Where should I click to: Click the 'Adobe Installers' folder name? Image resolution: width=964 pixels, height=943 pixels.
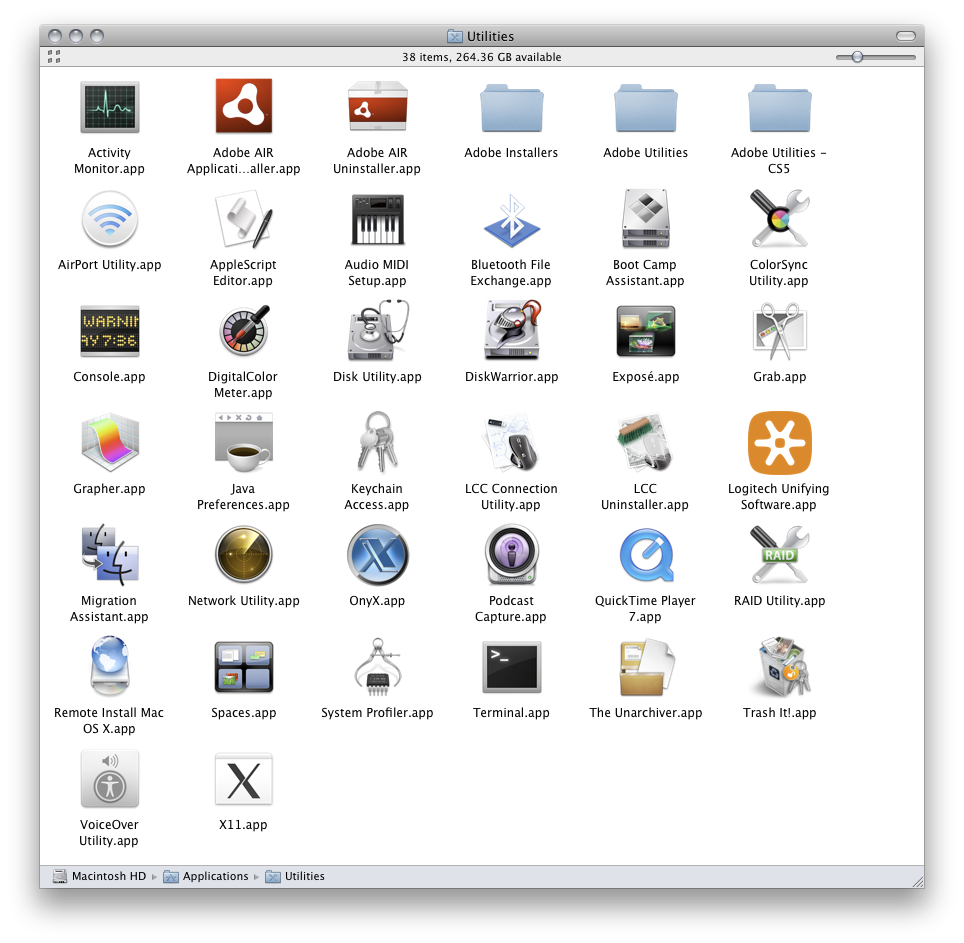tap(512, 152)
